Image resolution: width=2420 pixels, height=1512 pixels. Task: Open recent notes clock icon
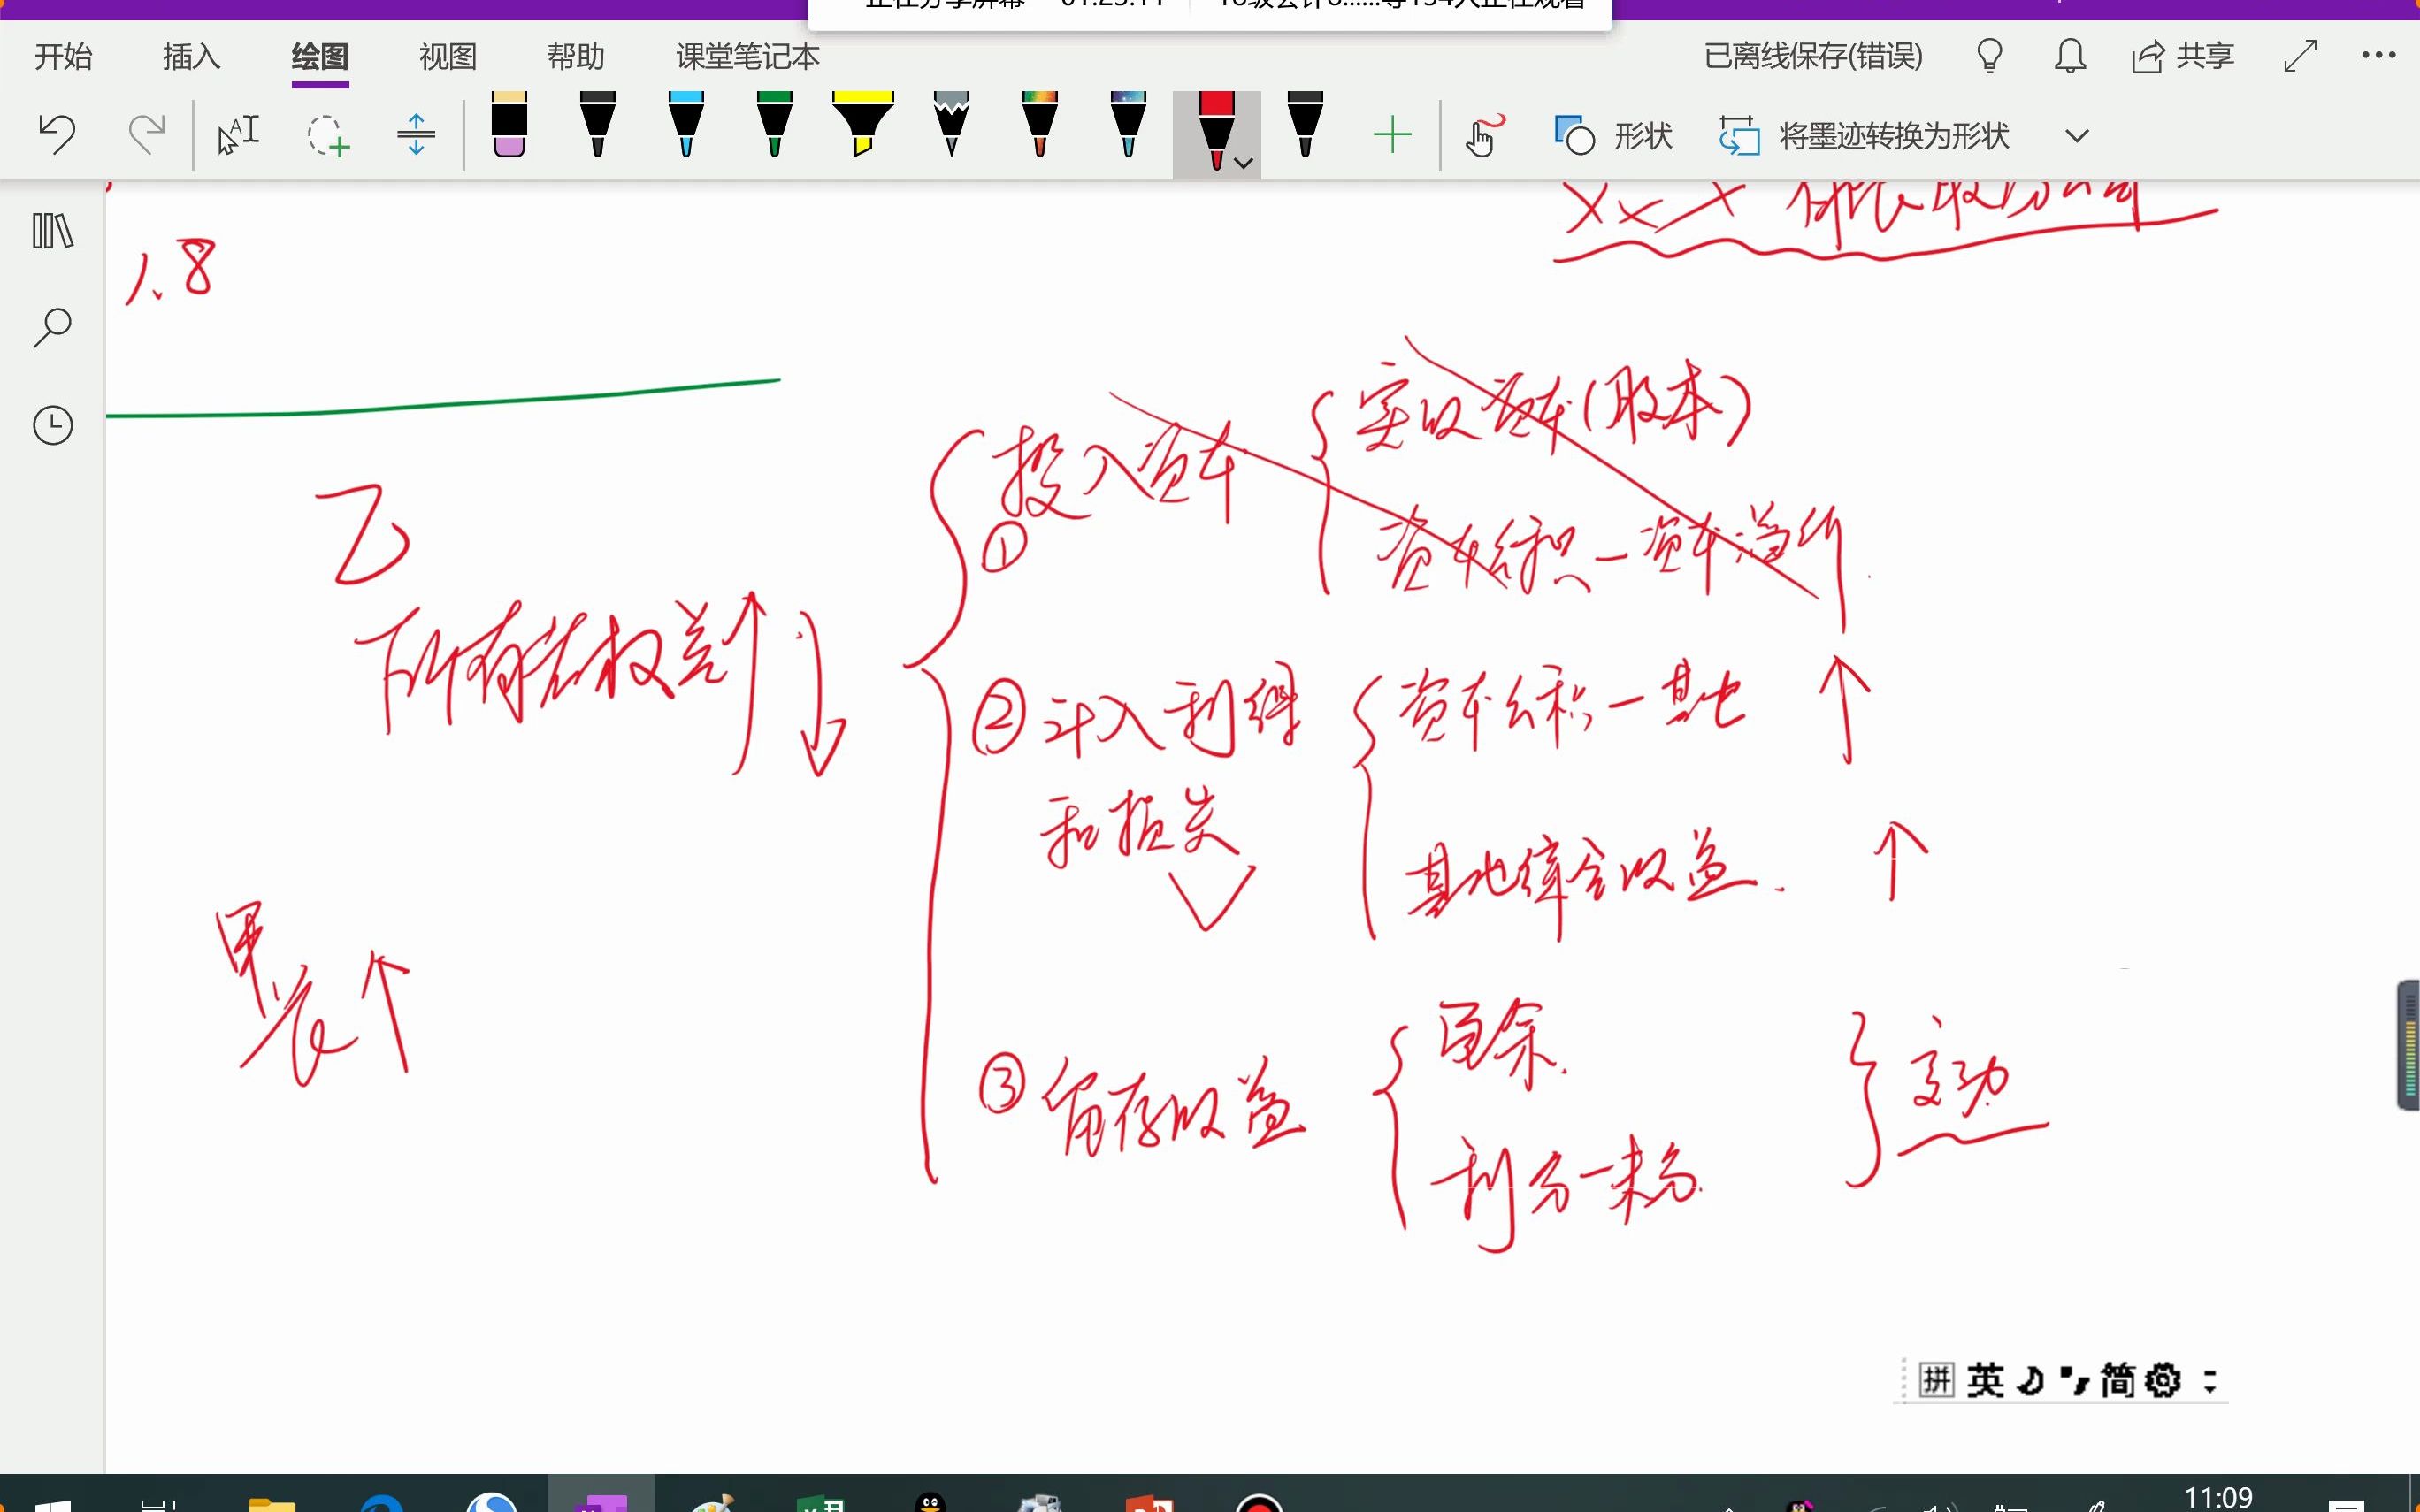click(x=53, y=425)
